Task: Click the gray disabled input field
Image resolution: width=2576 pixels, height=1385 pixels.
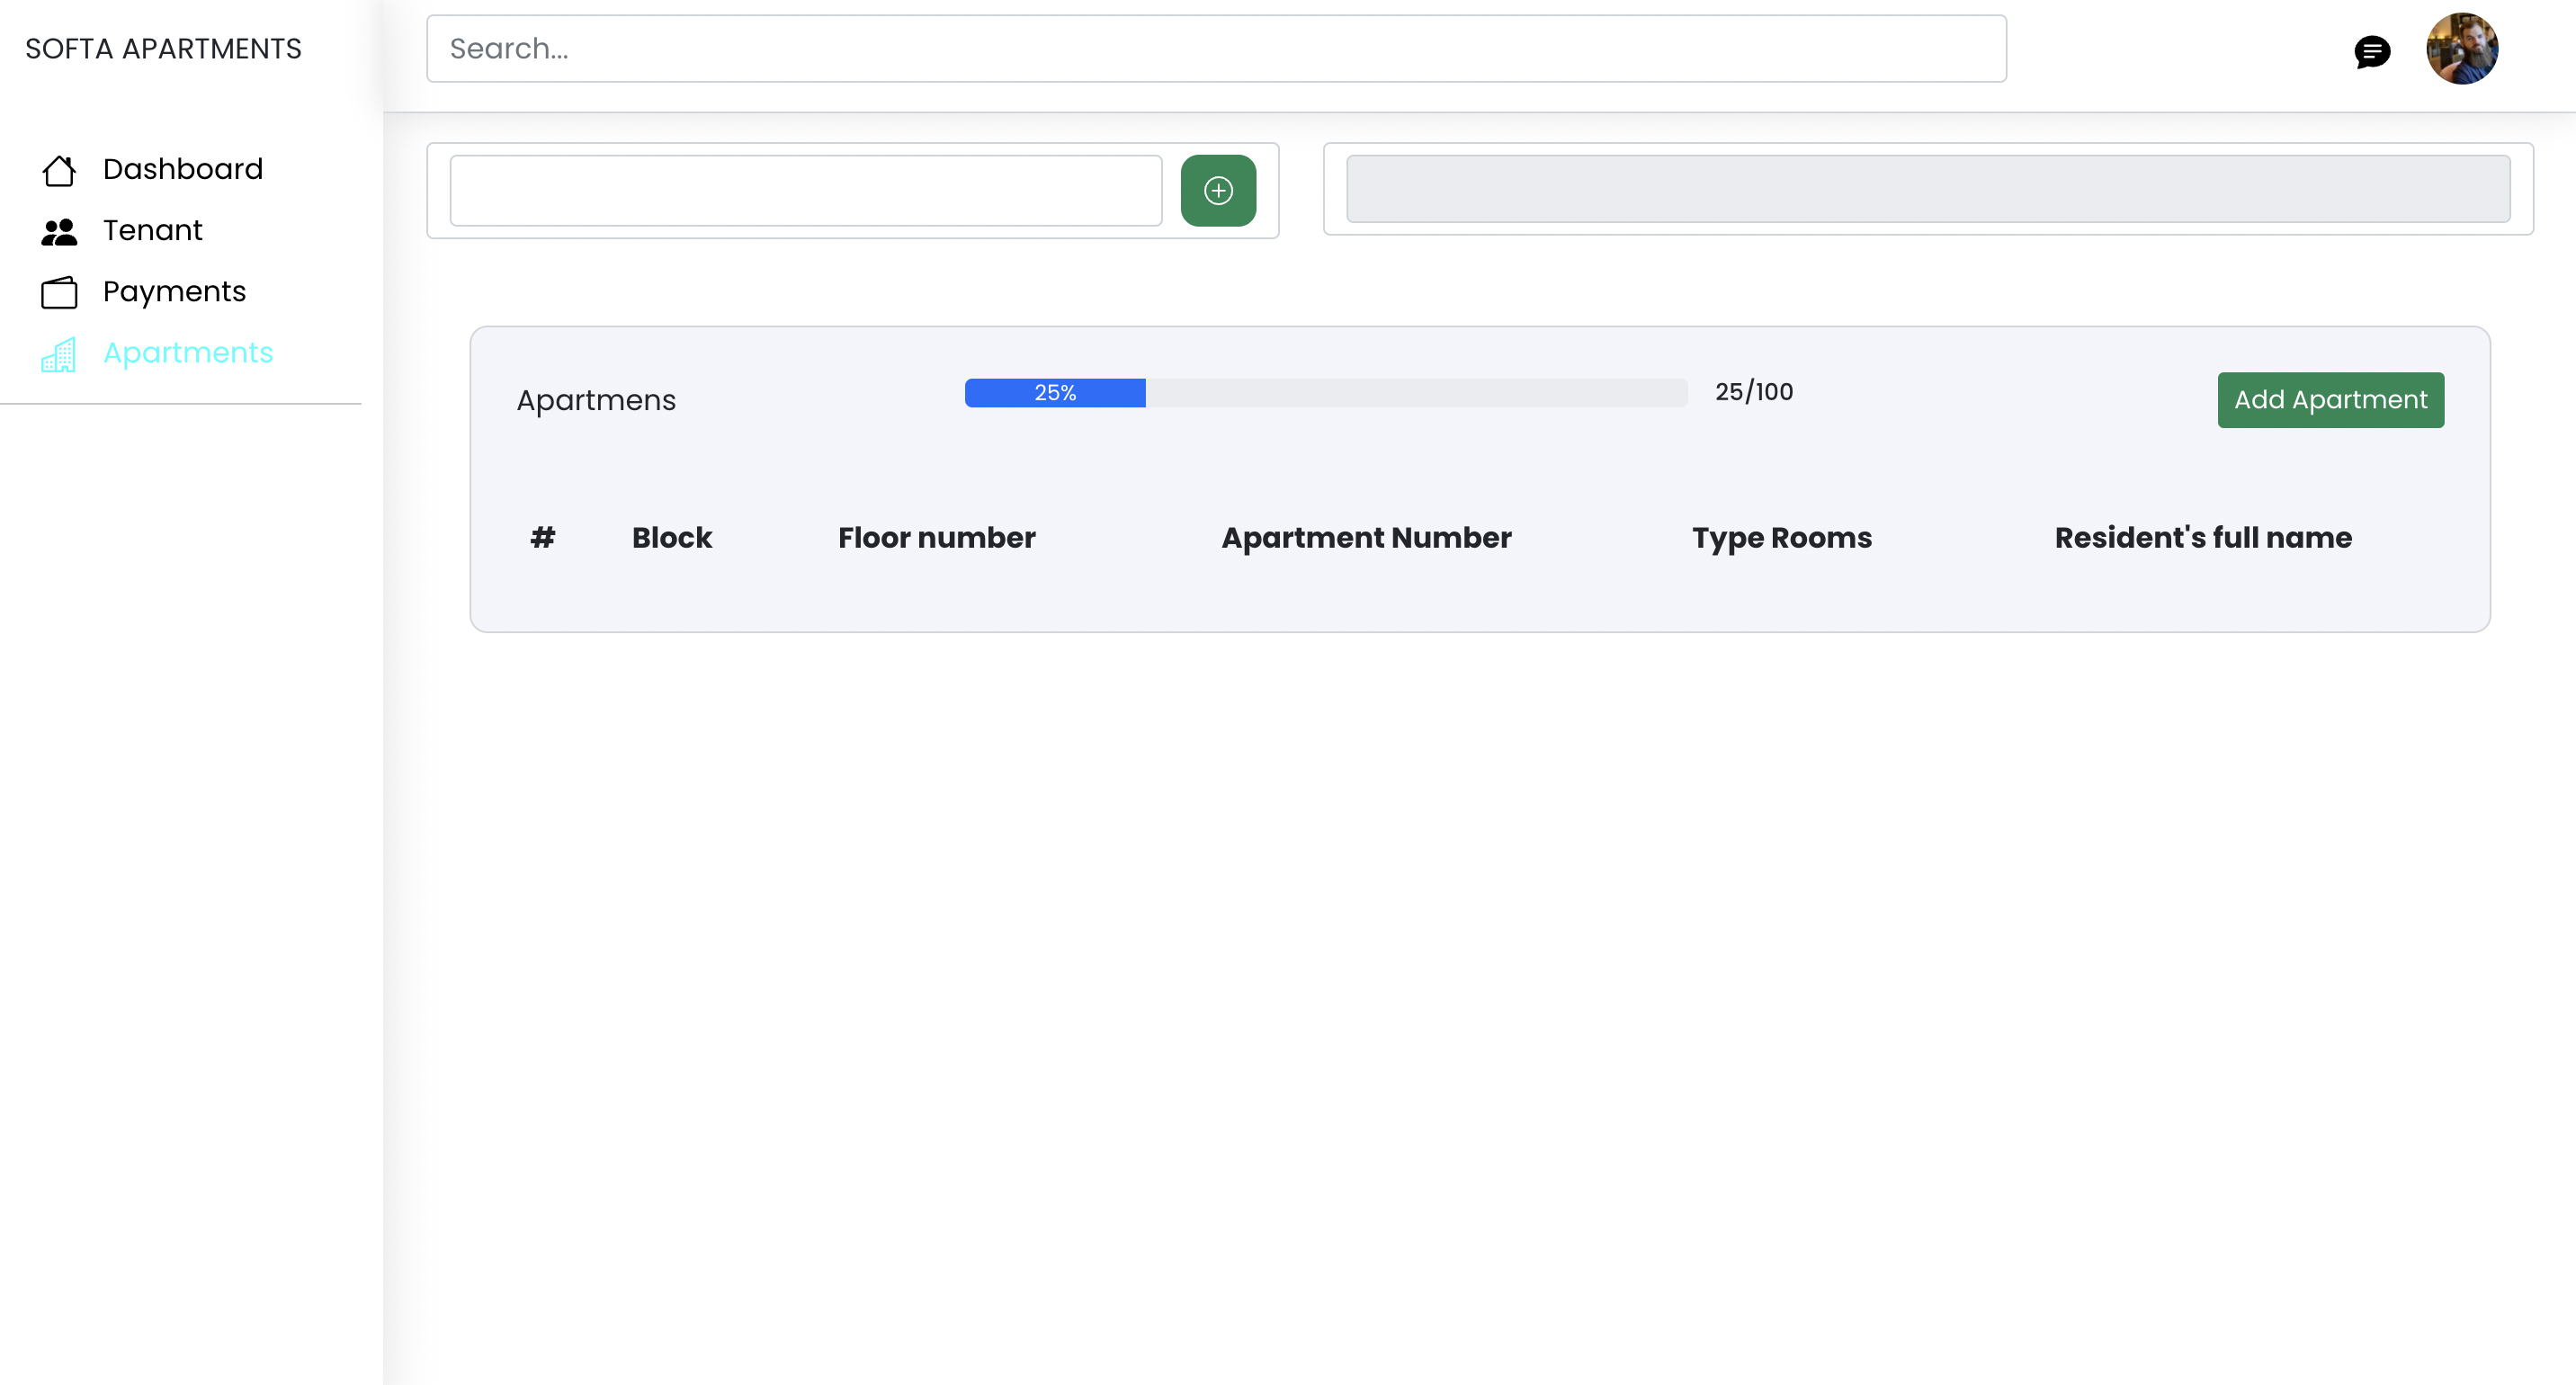Action: pos(1927,188)
